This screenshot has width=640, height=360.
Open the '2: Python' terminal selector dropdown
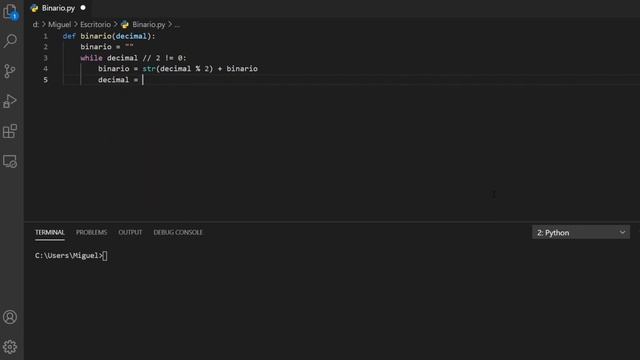coord(580,233)
